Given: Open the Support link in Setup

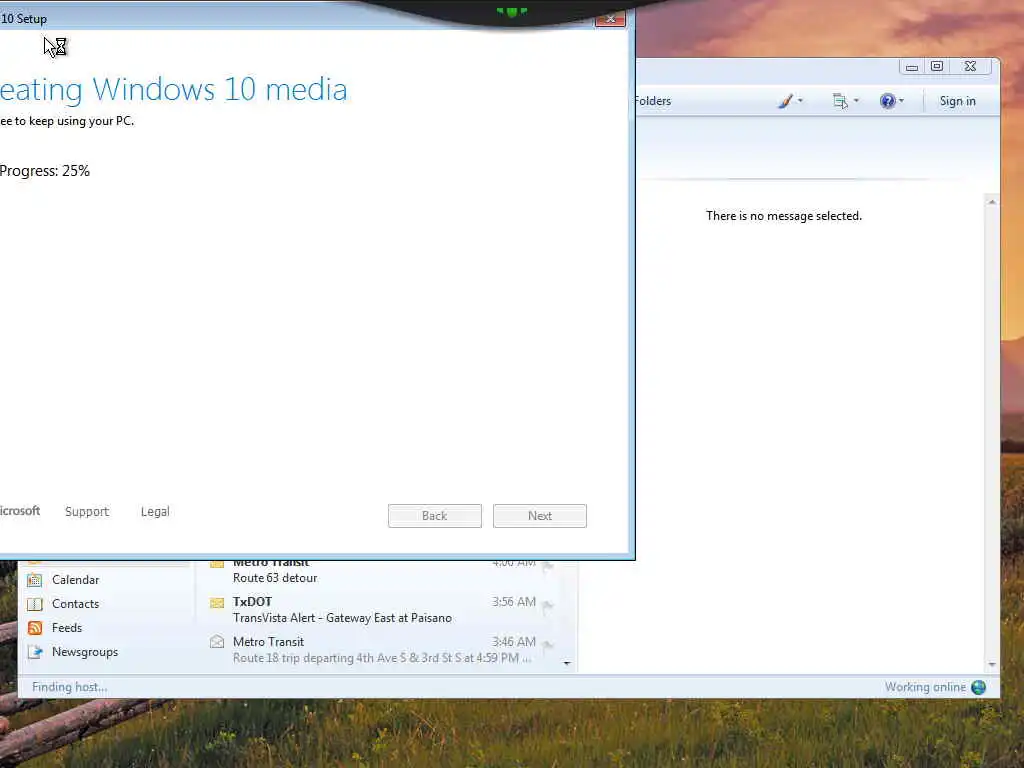Looking at the screenshot, I should tap(87, 511).
